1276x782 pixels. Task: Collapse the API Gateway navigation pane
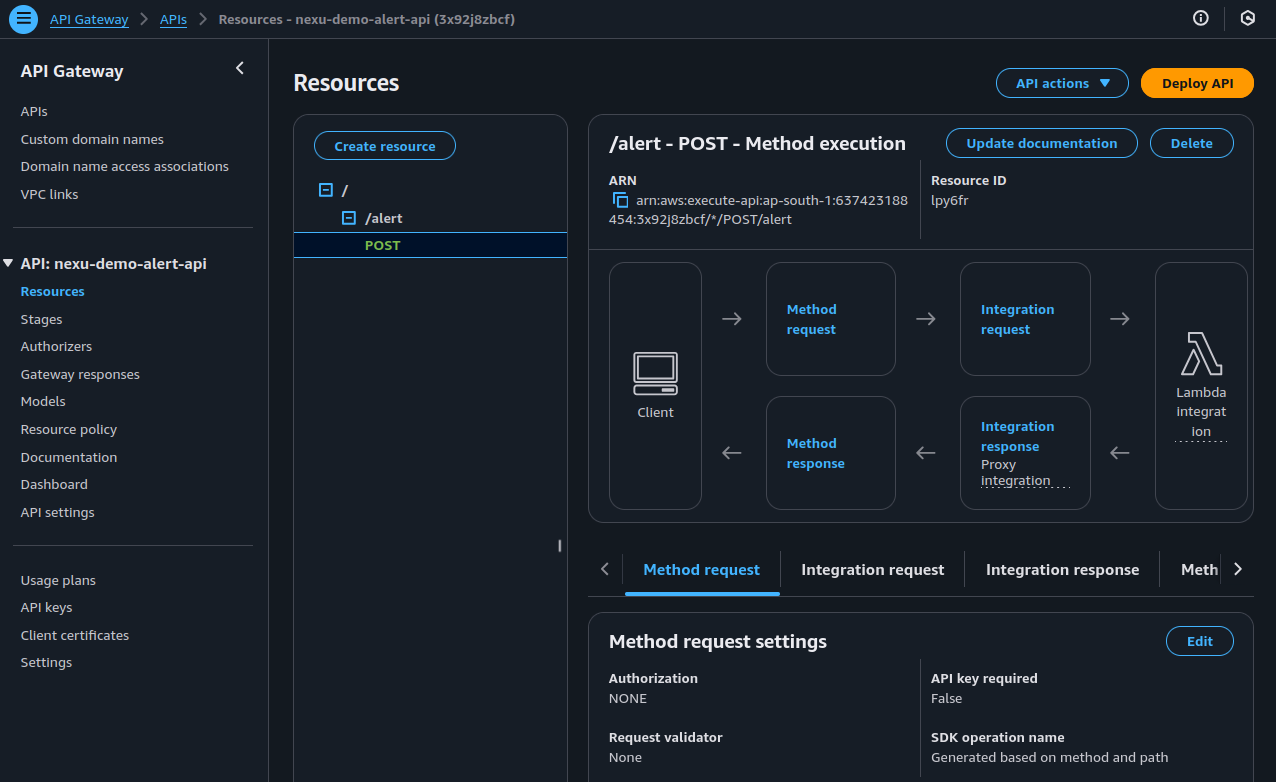click(x=239, y=68)
